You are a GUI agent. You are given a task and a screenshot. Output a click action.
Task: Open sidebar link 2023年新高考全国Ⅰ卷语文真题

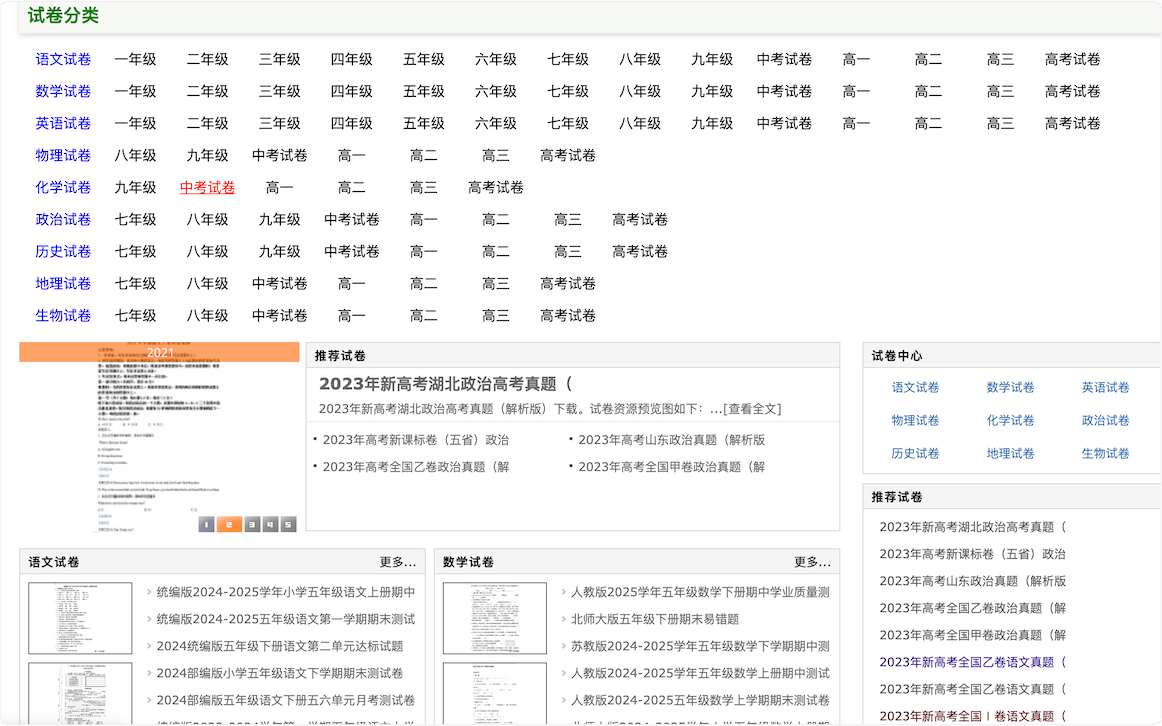972,716
